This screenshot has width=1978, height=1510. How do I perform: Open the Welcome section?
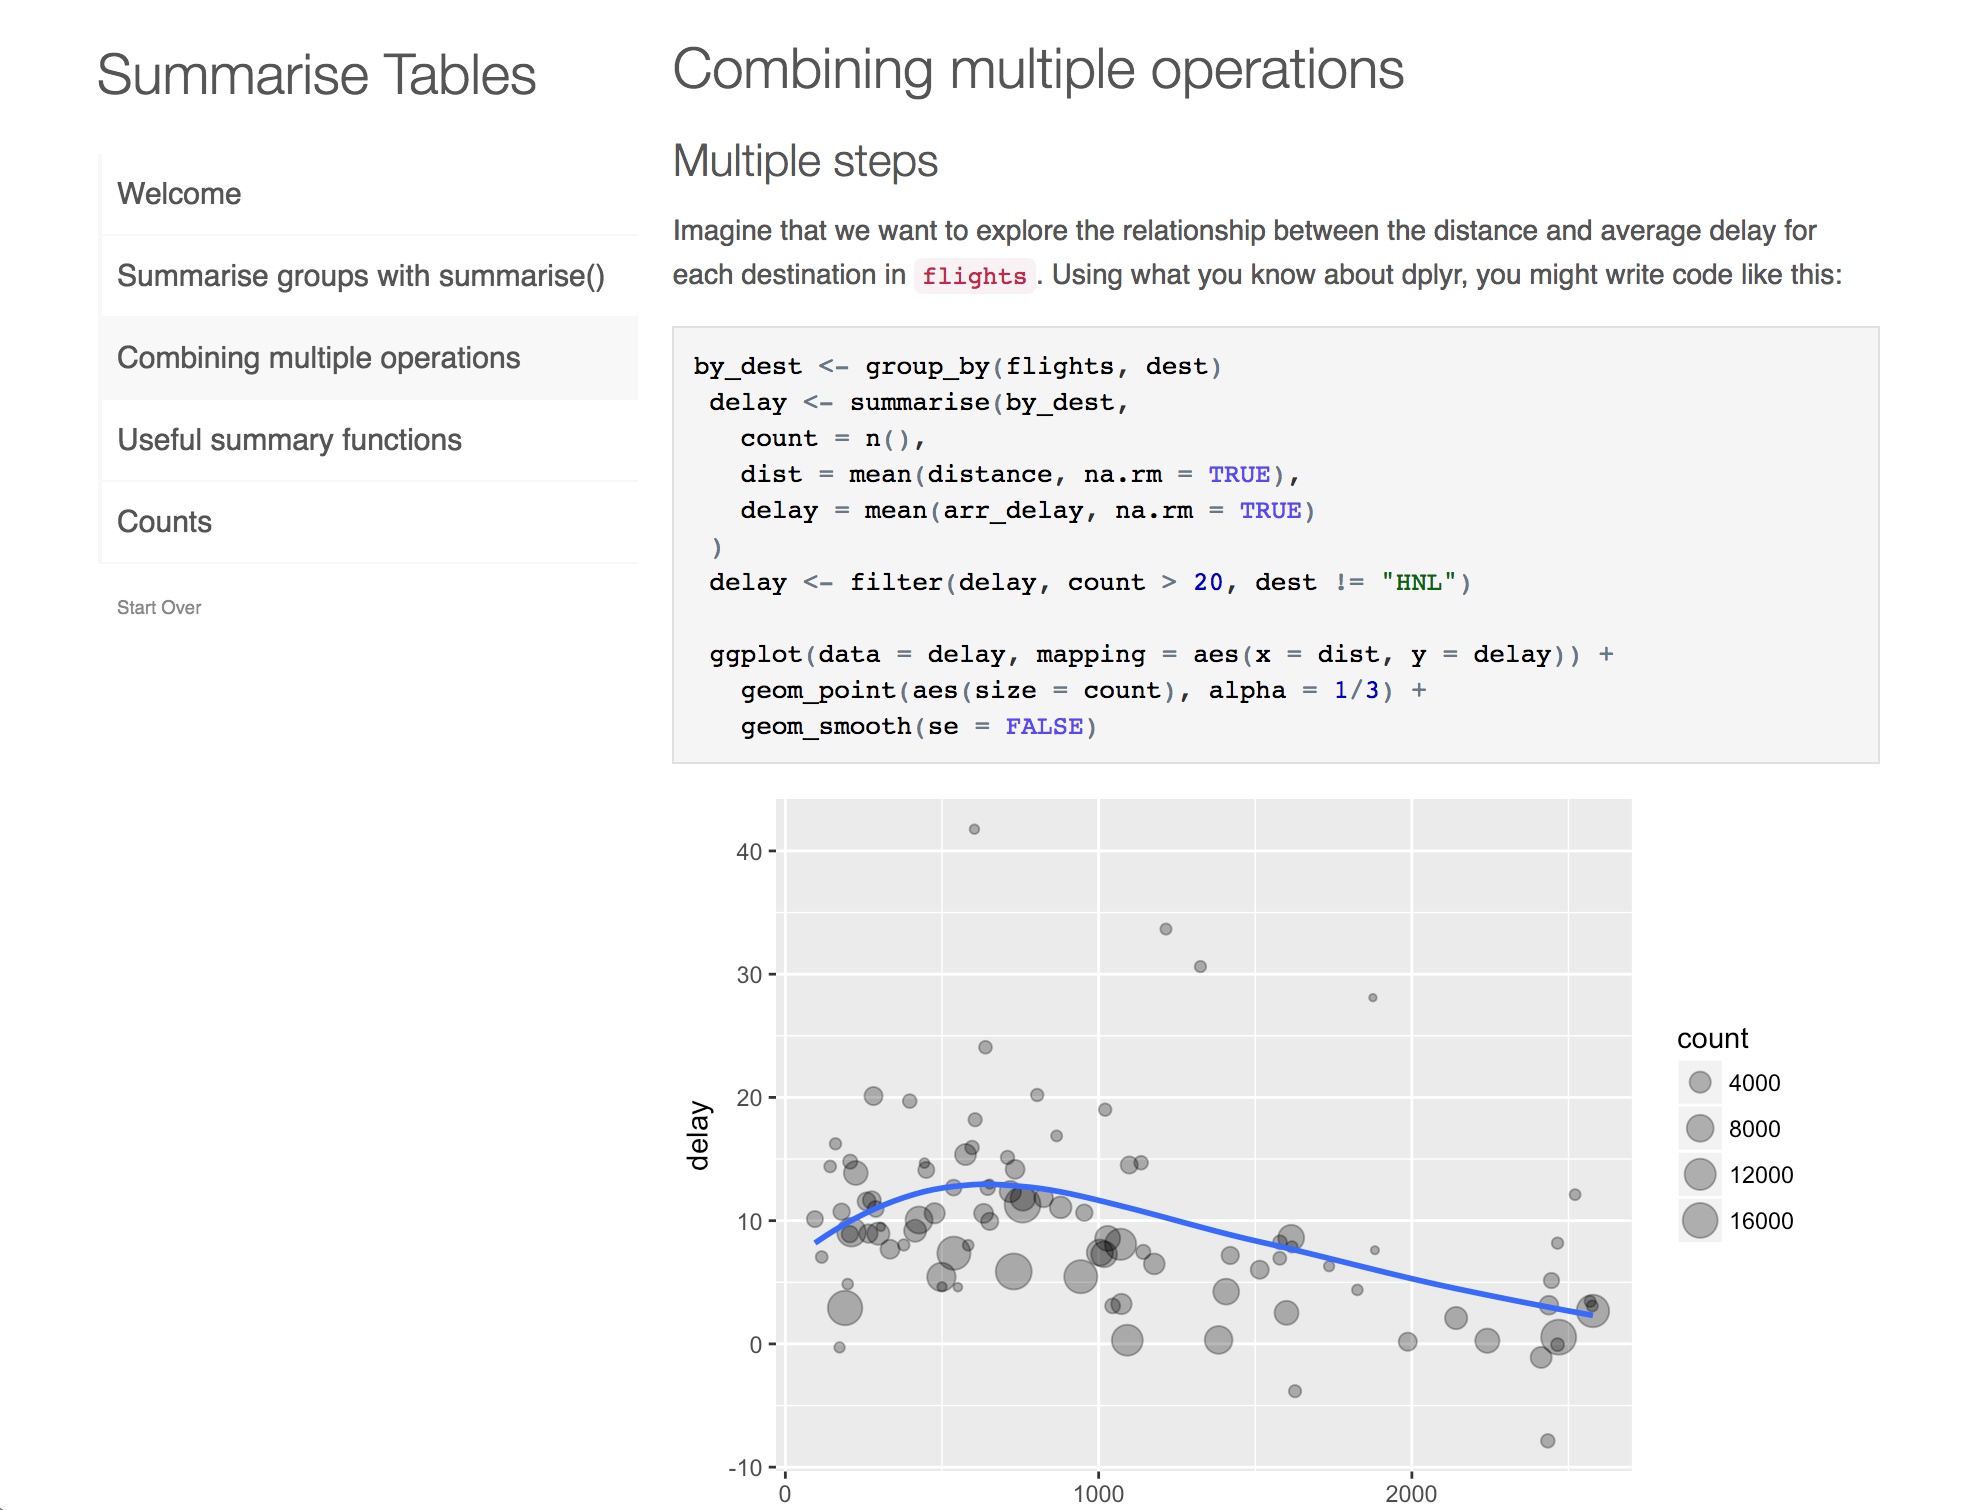pos(368,194)
